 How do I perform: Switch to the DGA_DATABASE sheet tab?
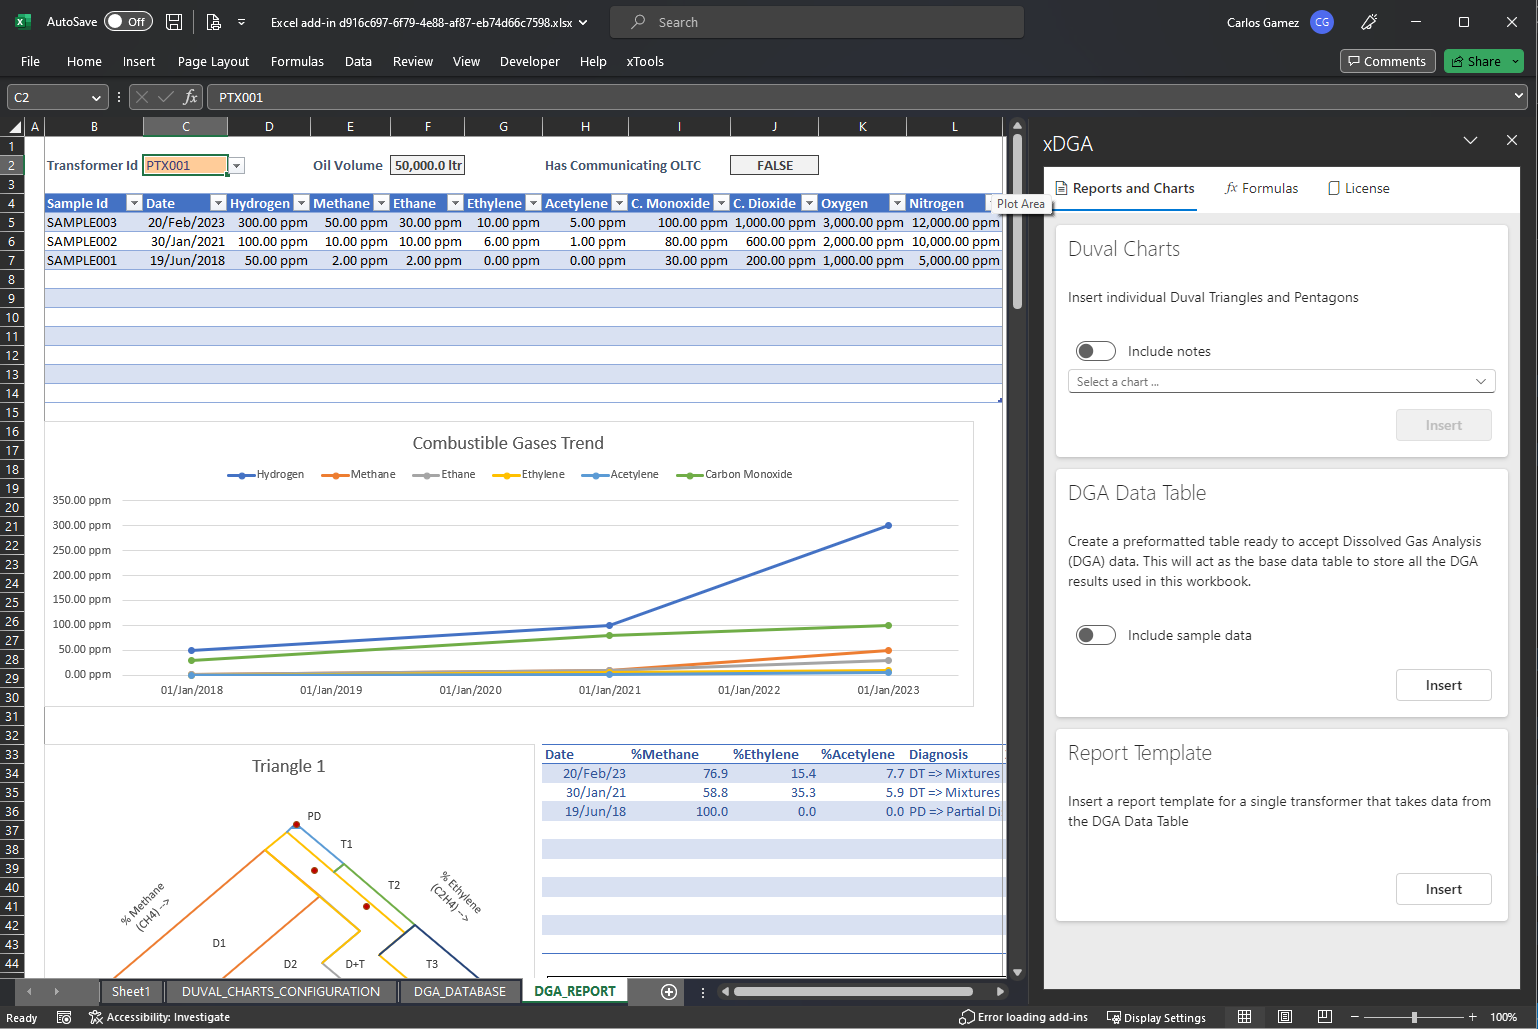pyautogui.click(x=459, y=992)
